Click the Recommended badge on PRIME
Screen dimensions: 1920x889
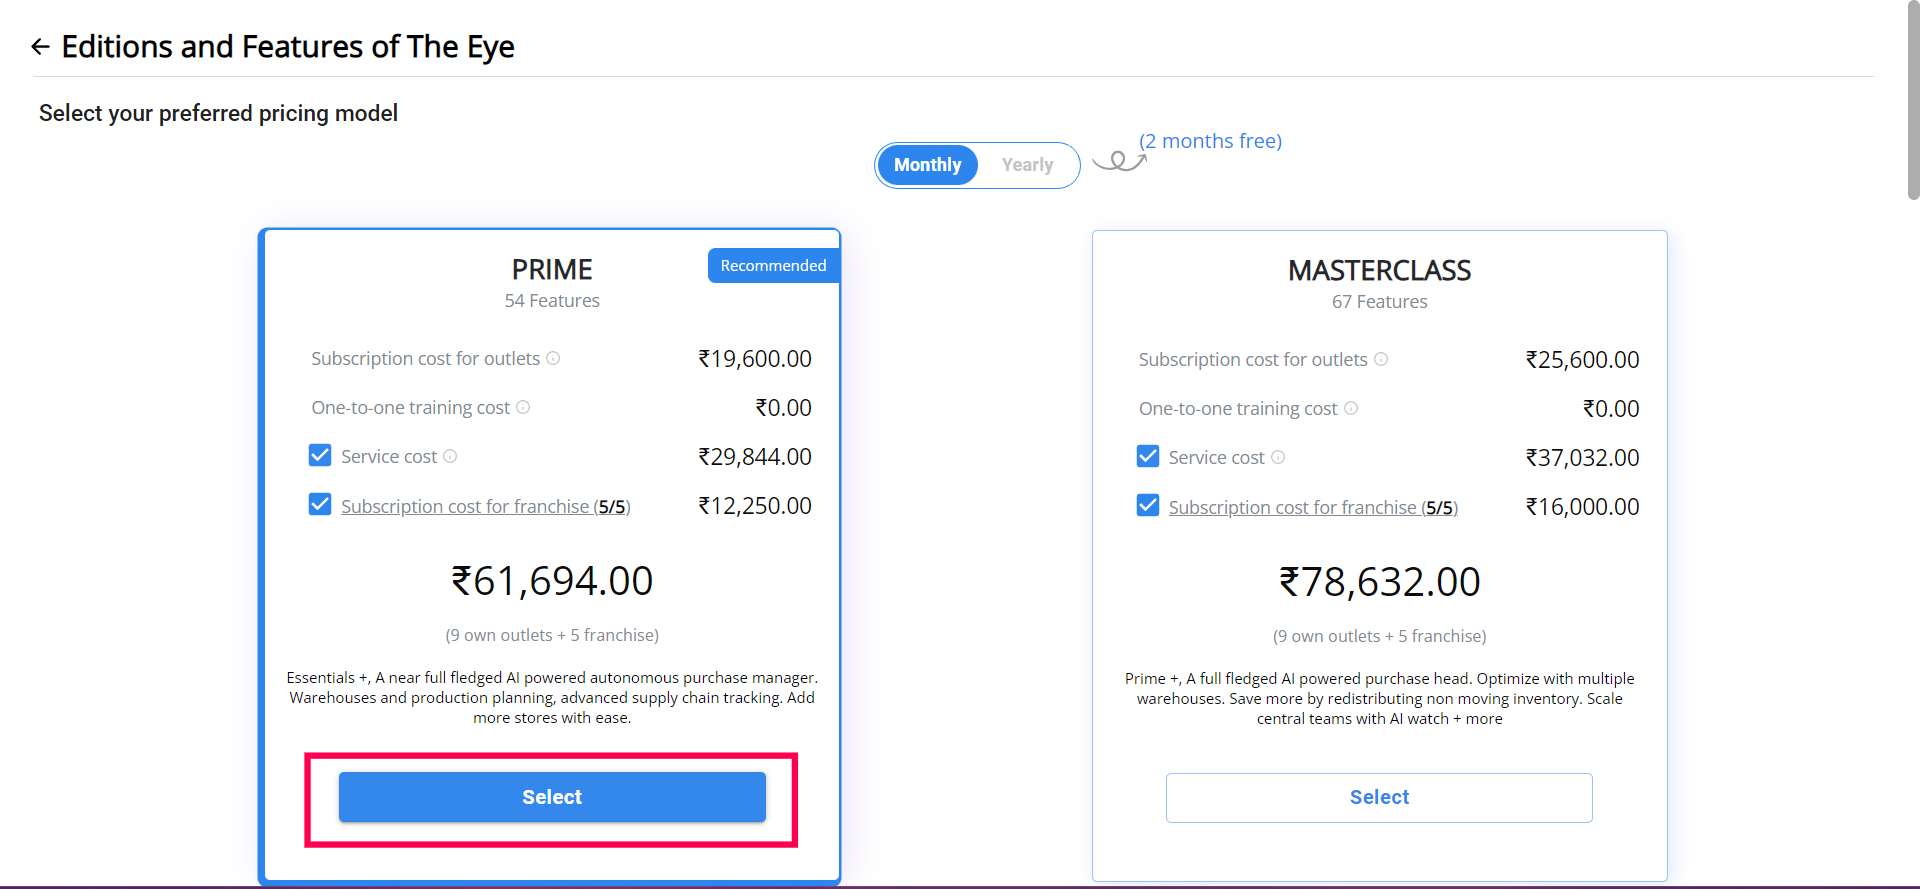[x=773, y=266]
